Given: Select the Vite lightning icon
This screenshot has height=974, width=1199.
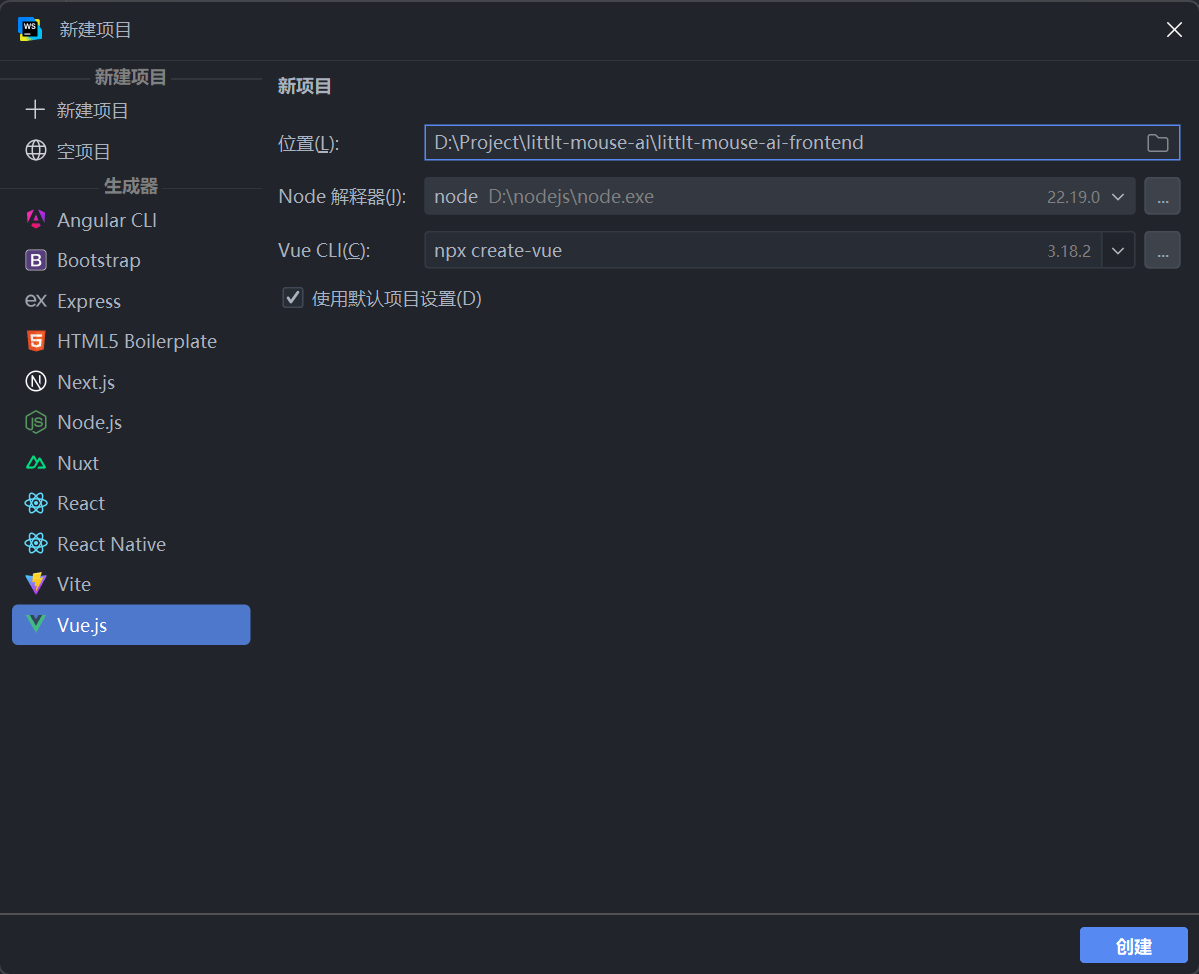Looking at the screenshot, I should click(x=36, y=584).
